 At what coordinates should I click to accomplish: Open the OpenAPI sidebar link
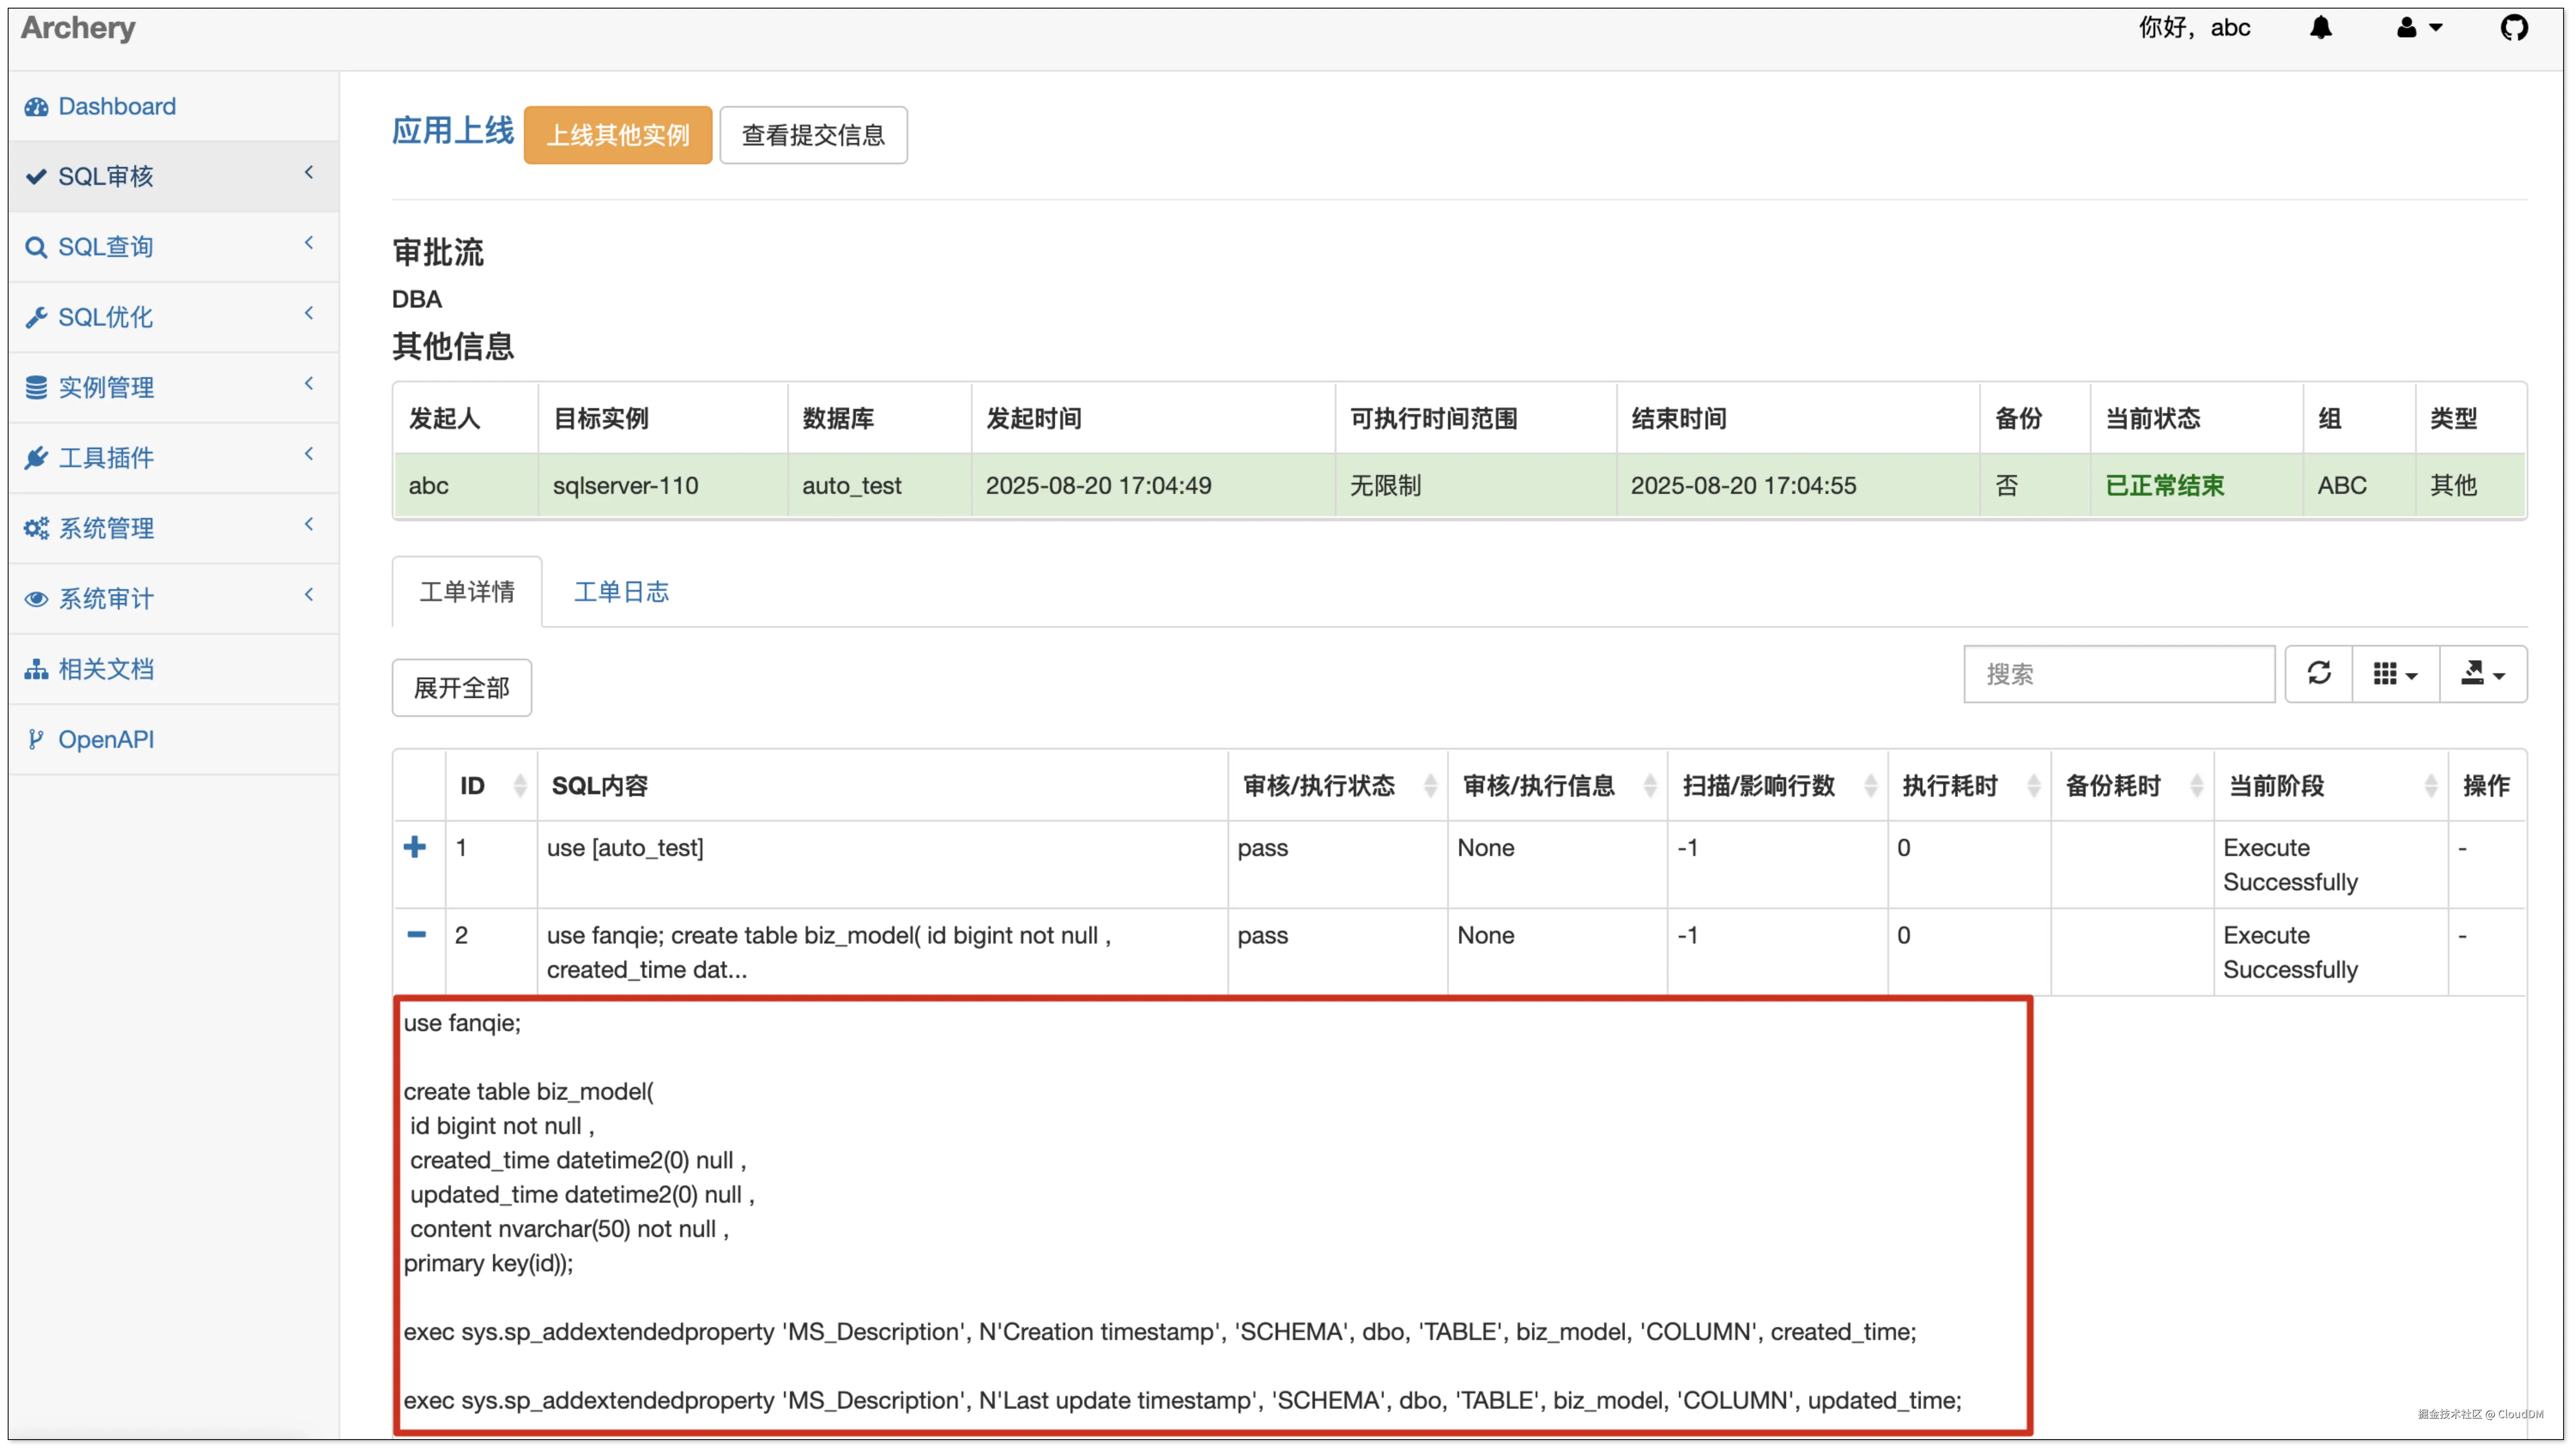[105, 739]
